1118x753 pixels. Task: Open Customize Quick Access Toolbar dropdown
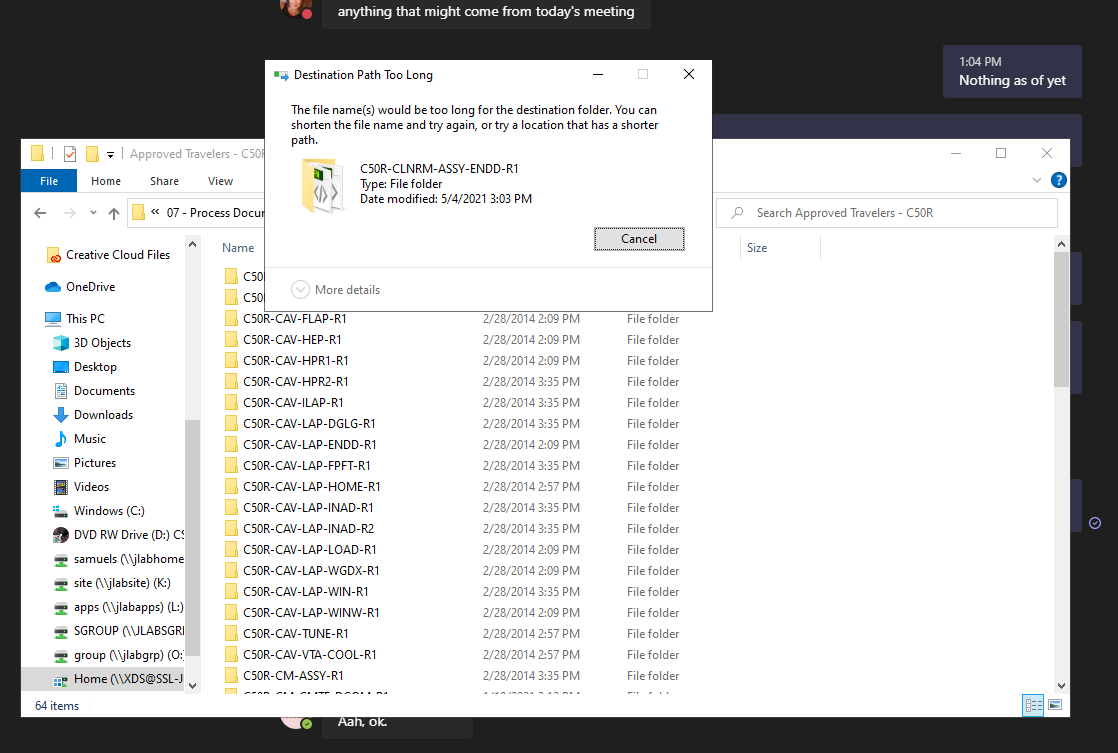tap(110, 154)
